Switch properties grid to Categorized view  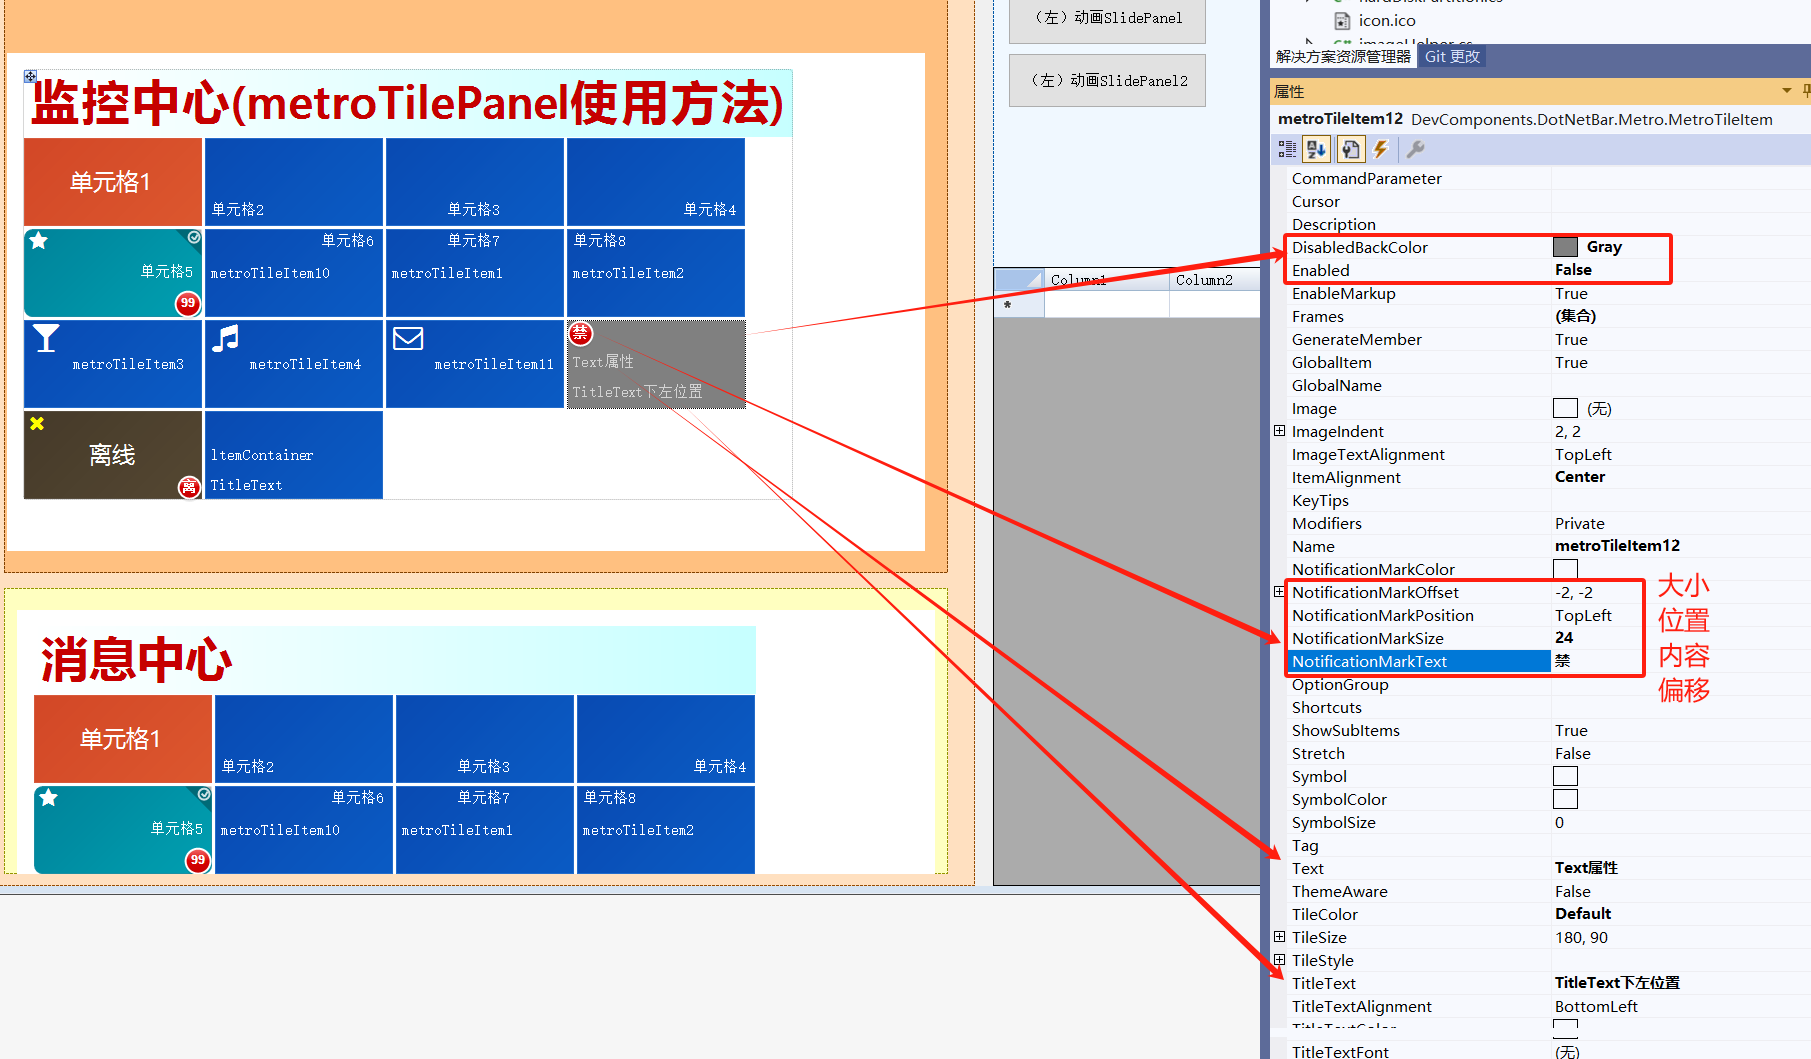pos(1287,149)
